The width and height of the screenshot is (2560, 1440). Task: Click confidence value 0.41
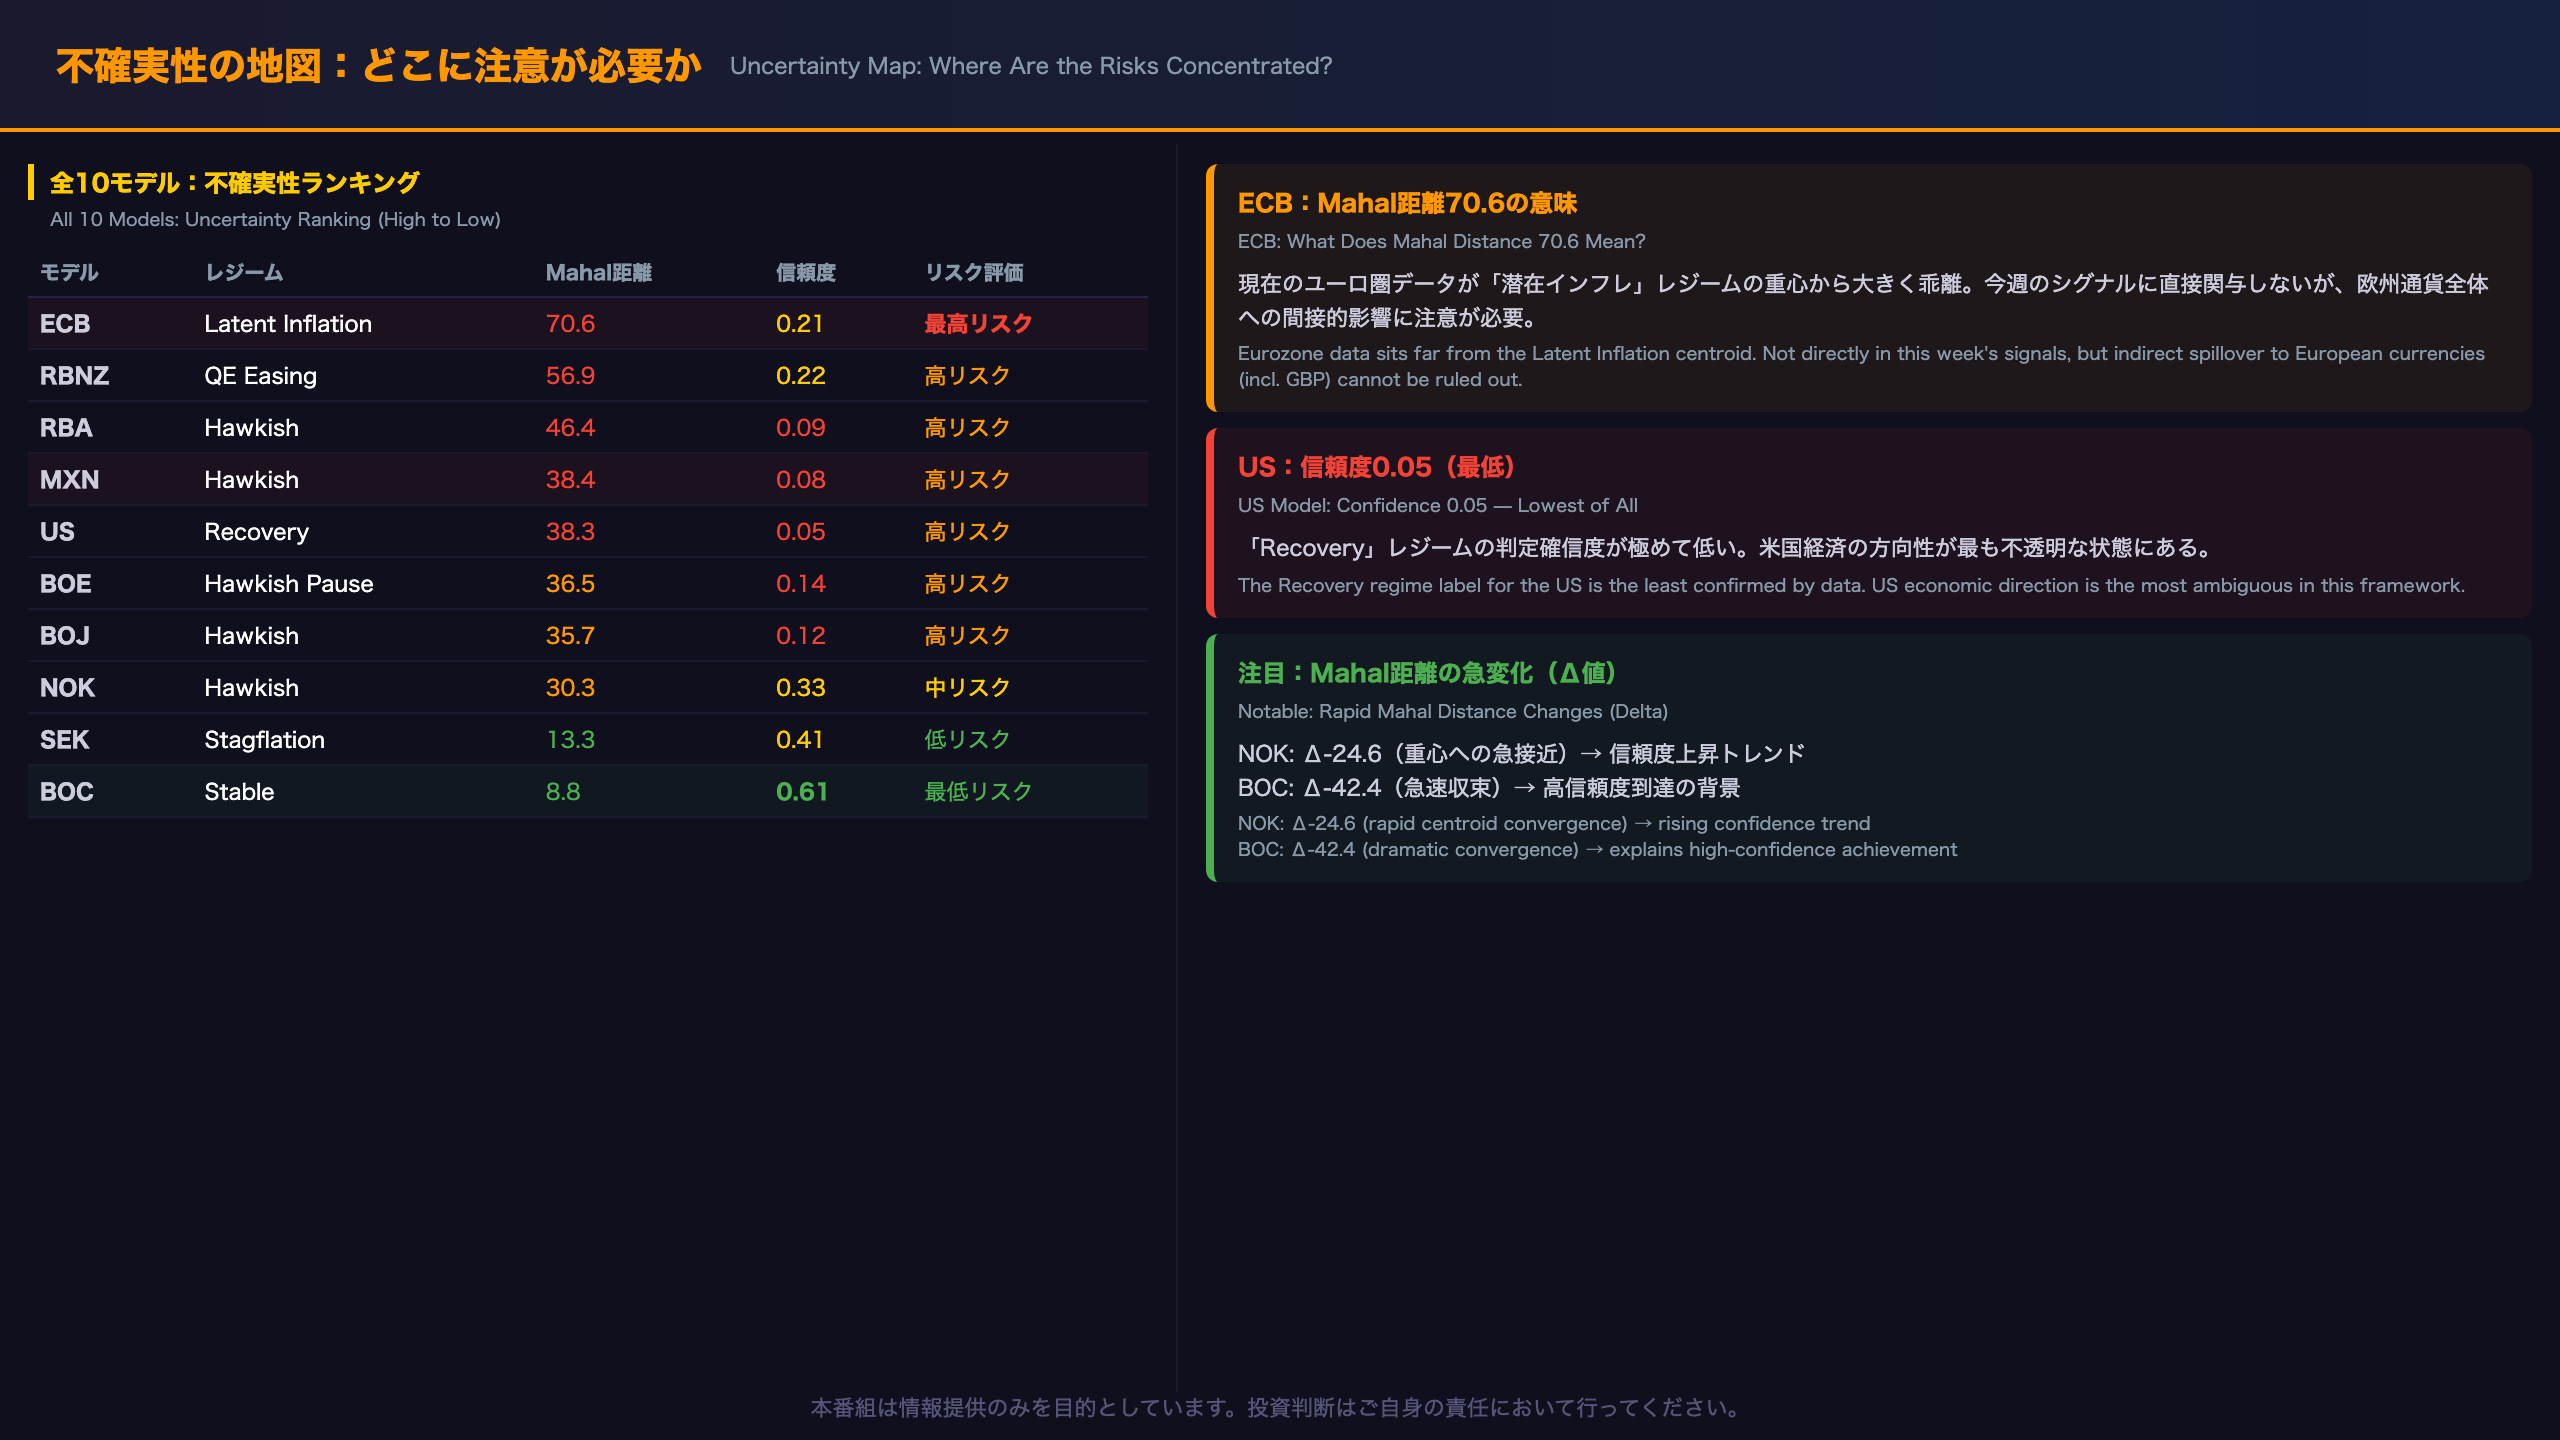800,740
